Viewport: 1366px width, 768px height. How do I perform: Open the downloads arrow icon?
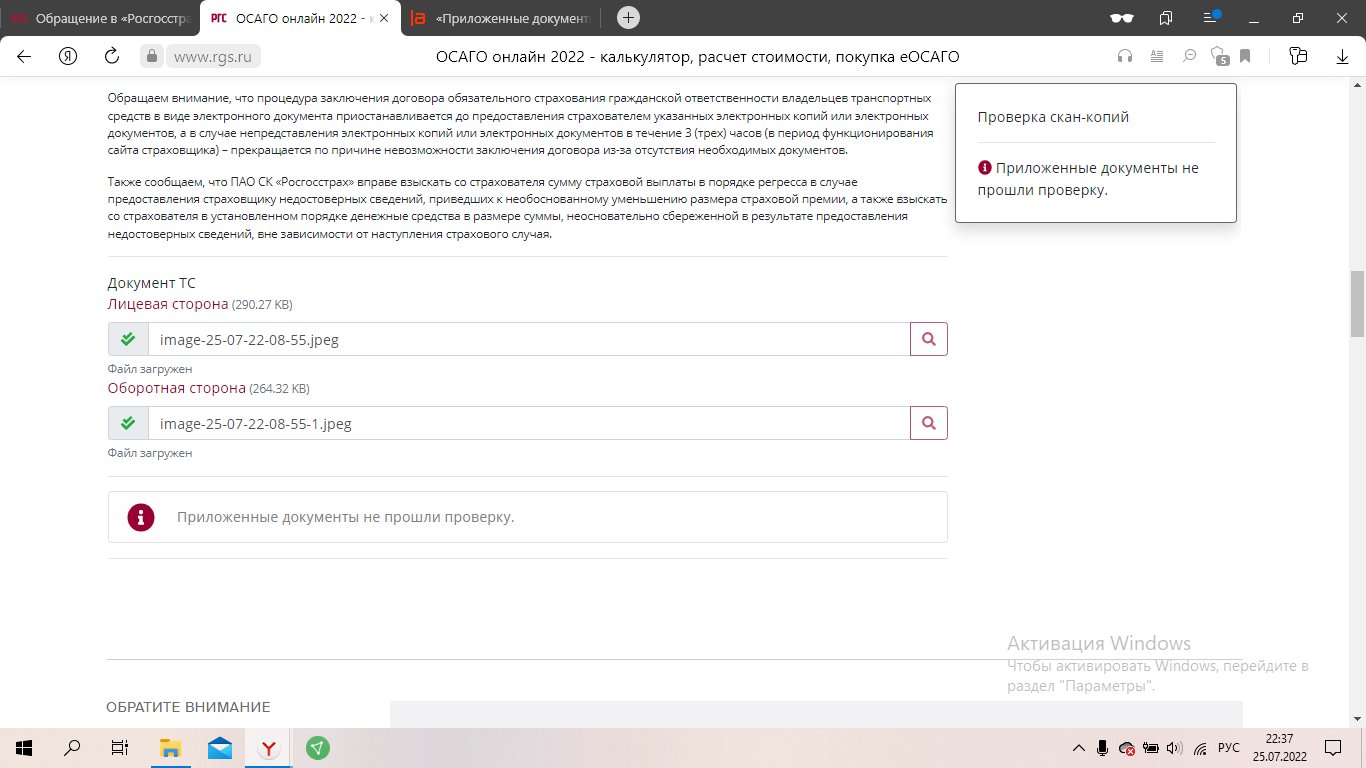[x=1342, y=56]
